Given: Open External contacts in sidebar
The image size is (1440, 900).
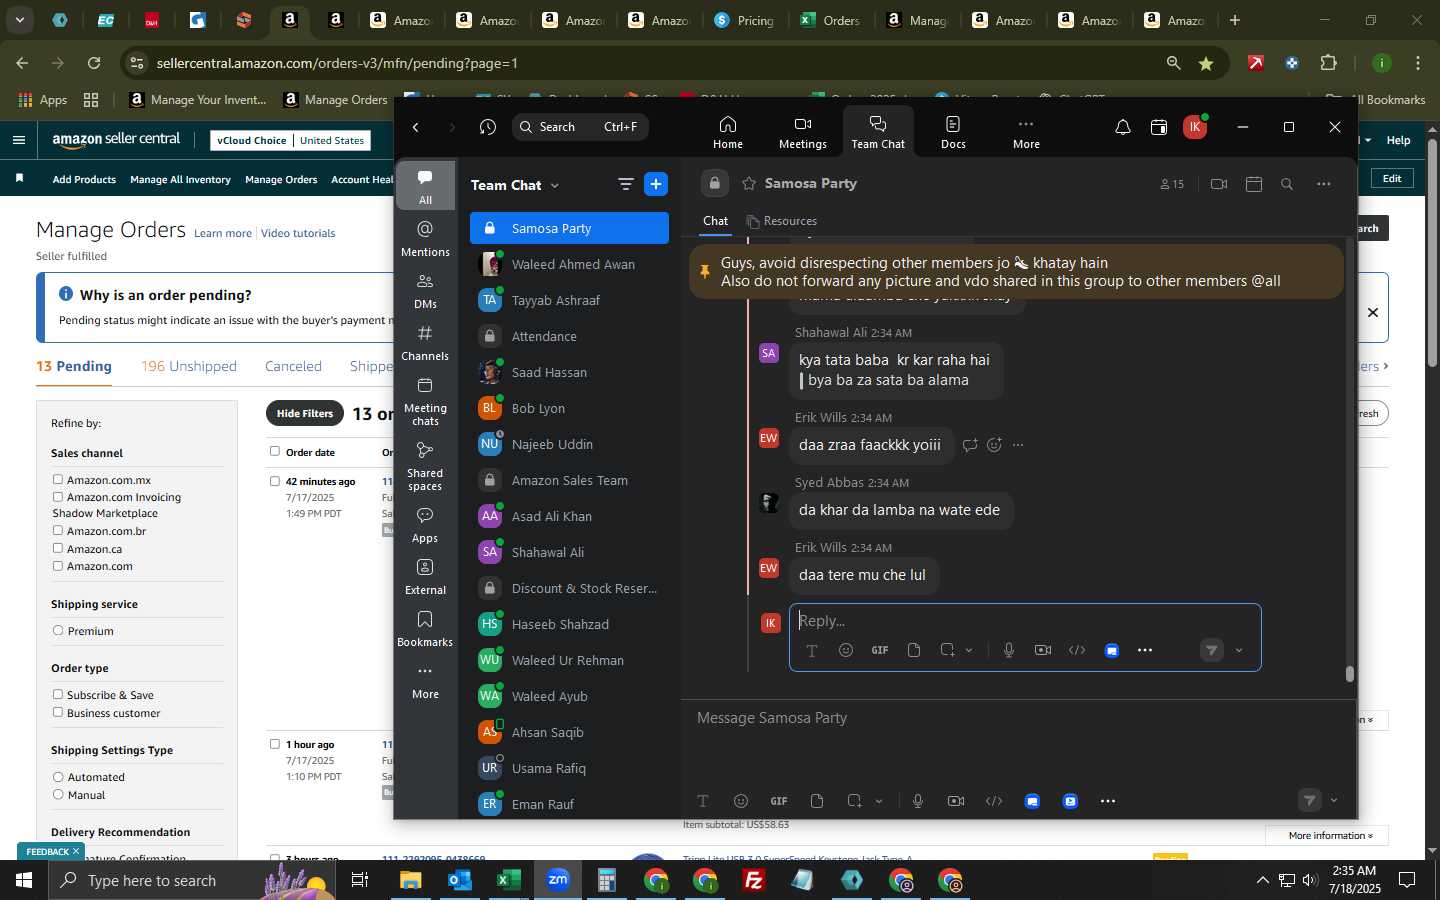Looking at the screenshot, I should click(x=425, y=577).
